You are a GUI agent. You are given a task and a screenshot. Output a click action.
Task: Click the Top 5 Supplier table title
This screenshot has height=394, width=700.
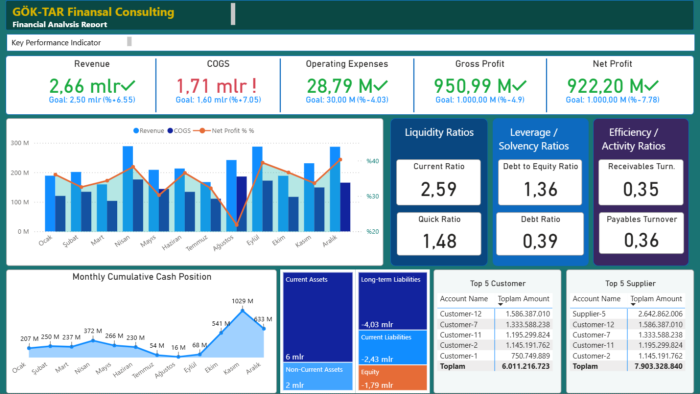tap(630, 283)
